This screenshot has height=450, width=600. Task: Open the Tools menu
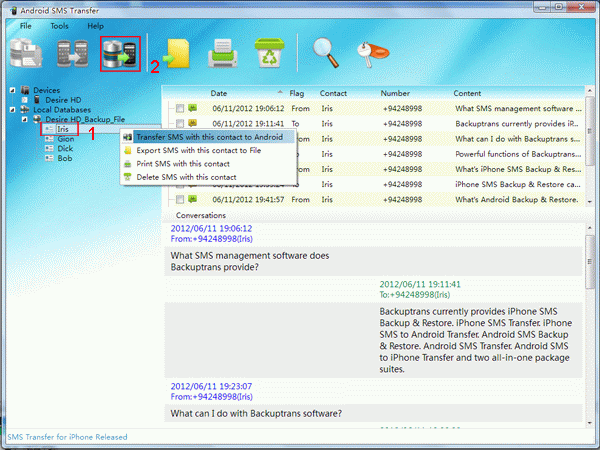point(59,26)
